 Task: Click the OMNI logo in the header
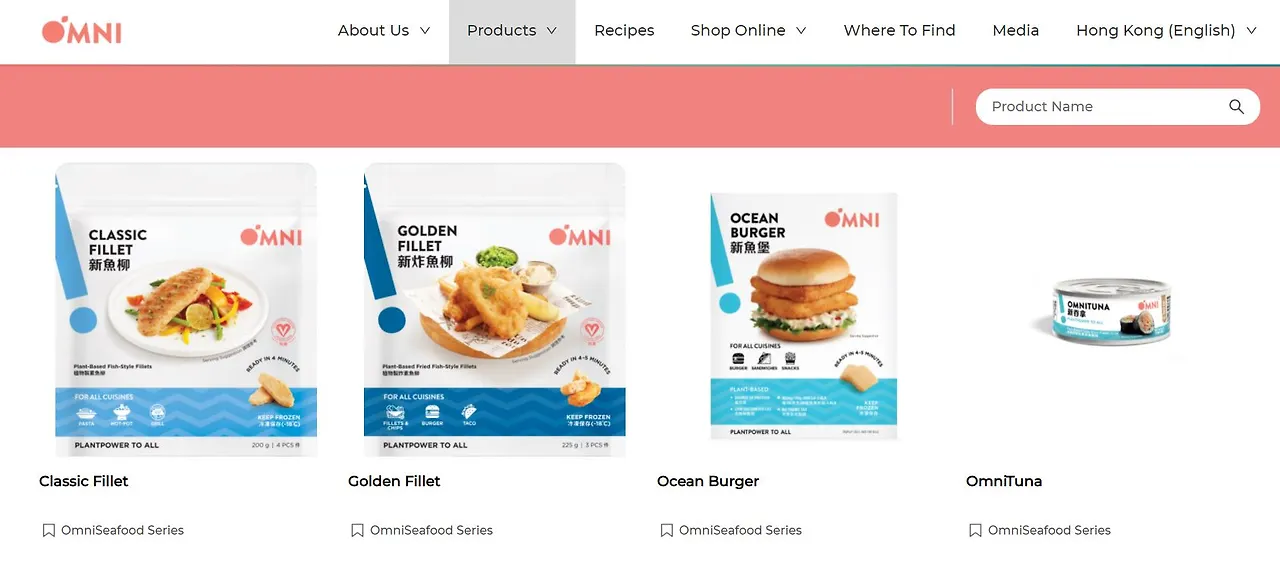tap(81, 31)
